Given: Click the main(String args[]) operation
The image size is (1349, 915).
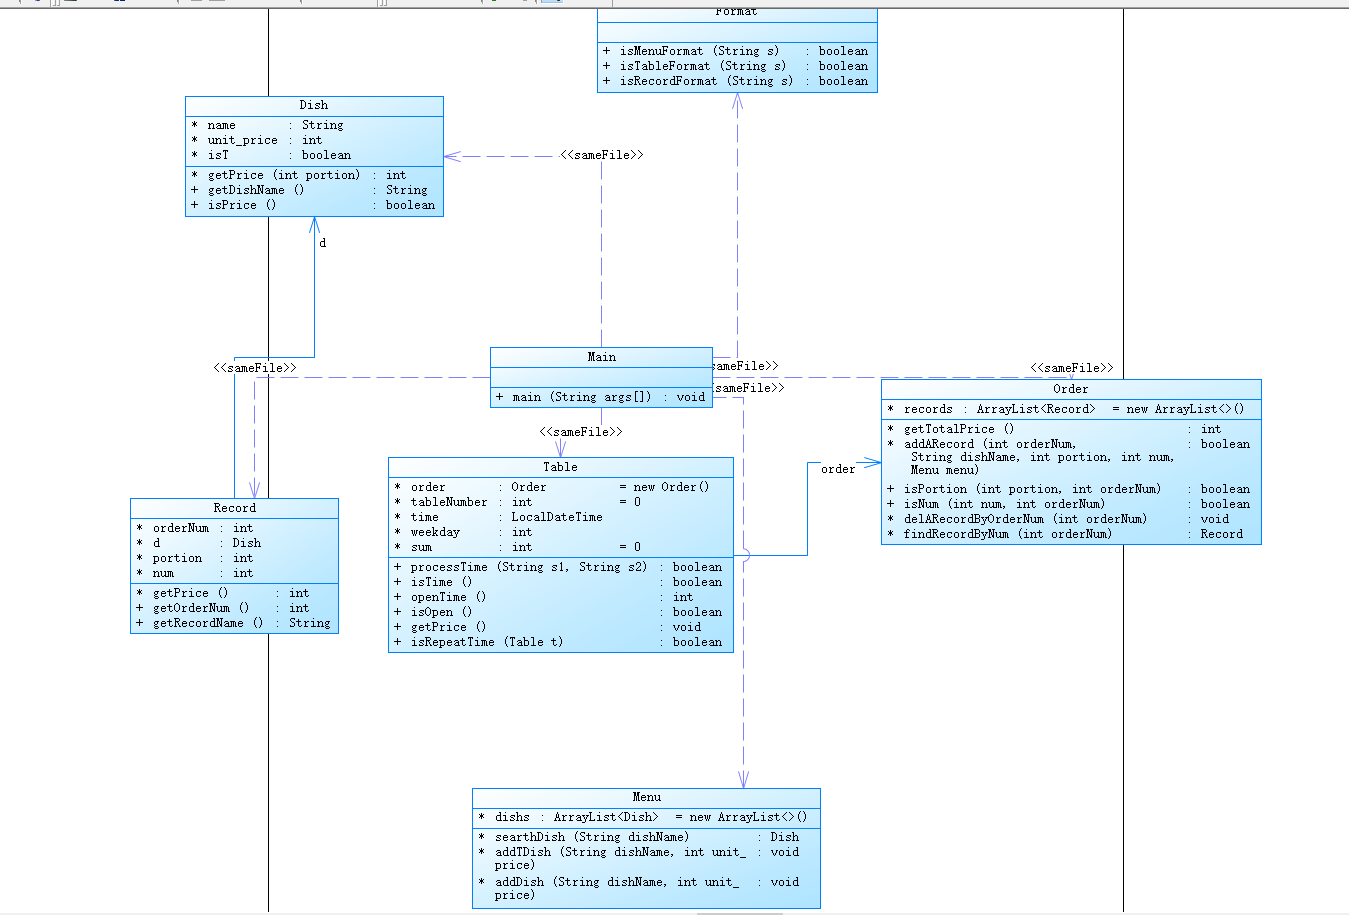Looking at the screenshot, I should [x=601, y=397].
